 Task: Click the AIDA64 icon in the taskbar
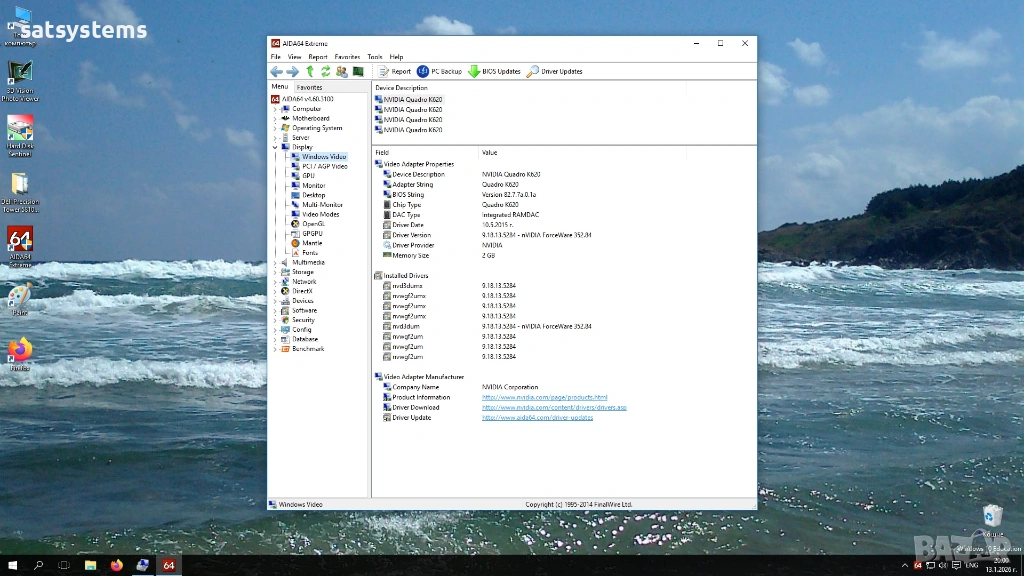coord(169,565)
